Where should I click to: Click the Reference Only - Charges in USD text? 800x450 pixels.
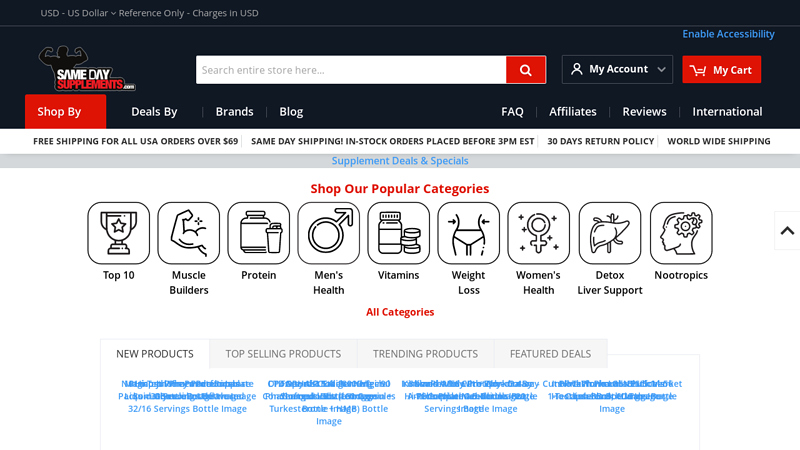[x=189, y=13]
